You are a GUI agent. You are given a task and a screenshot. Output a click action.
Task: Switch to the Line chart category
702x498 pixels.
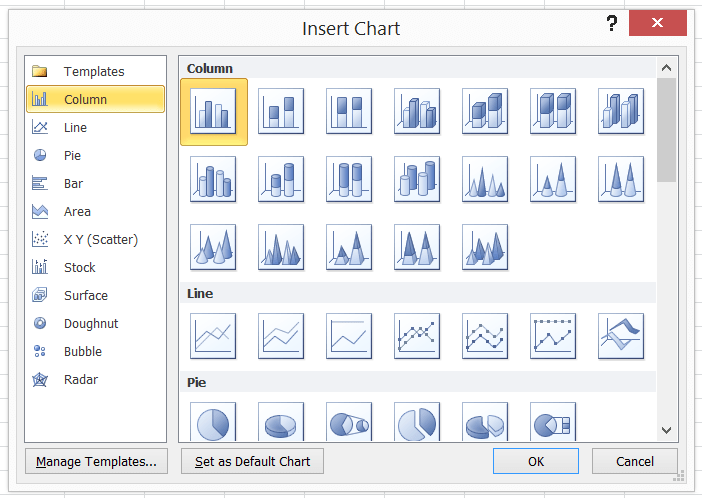[x=75, y=127]
